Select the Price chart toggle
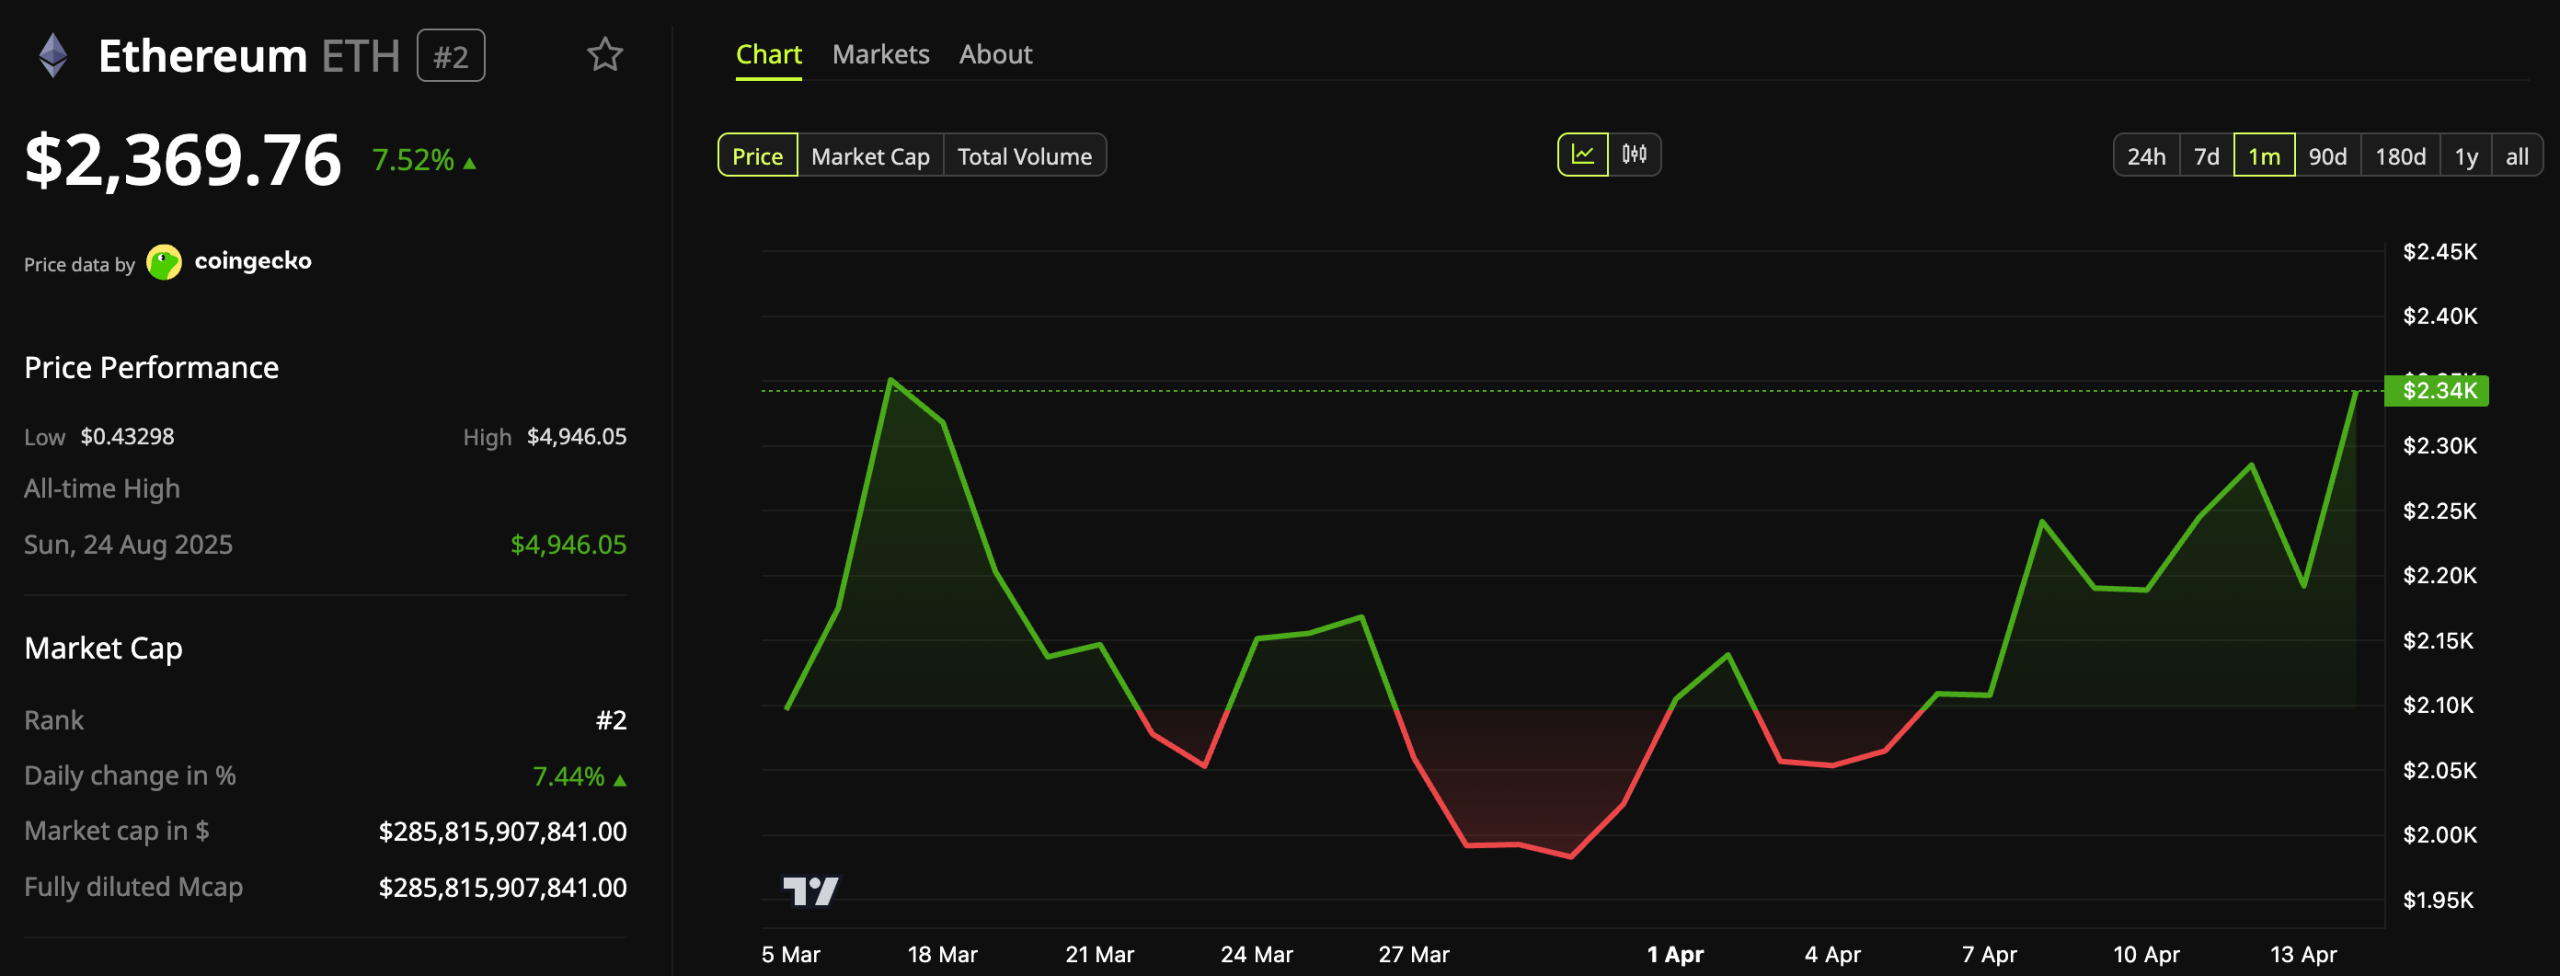Image resolution: width=2560 pixels, height=976 pixels. 757,156
